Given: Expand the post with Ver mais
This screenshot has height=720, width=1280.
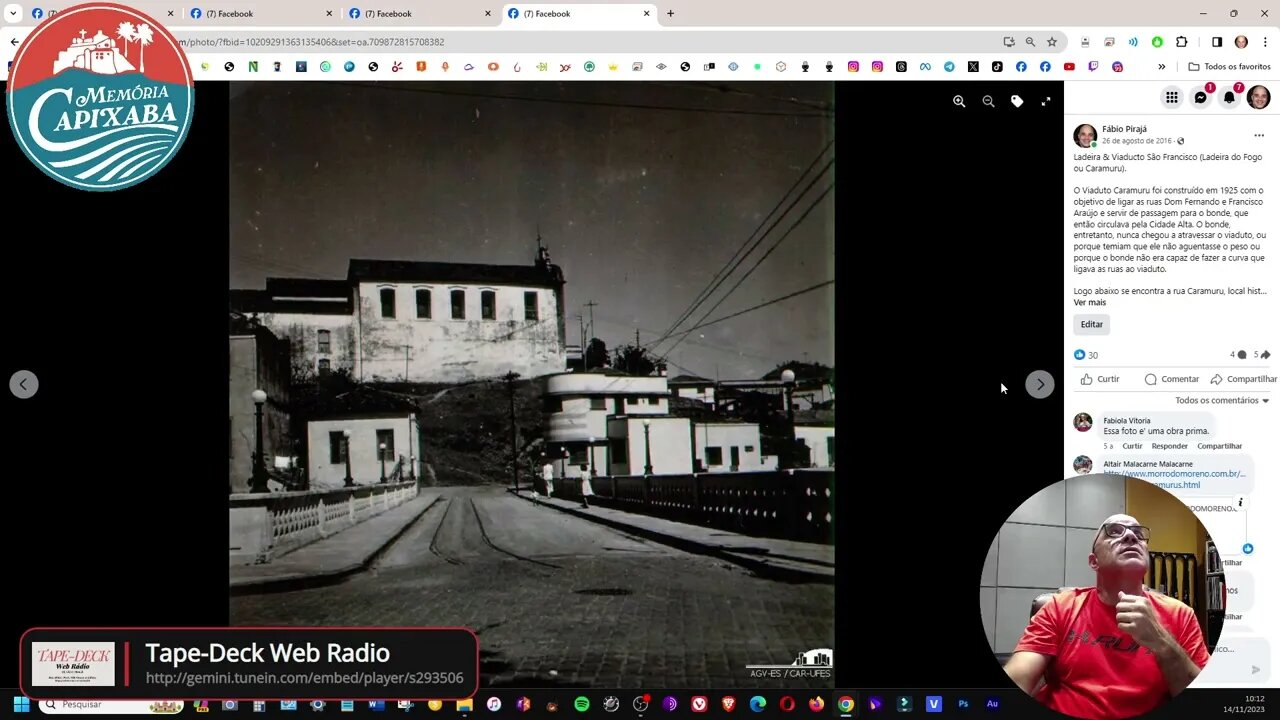Looking at the screenshot, I should pos(1090,302).
